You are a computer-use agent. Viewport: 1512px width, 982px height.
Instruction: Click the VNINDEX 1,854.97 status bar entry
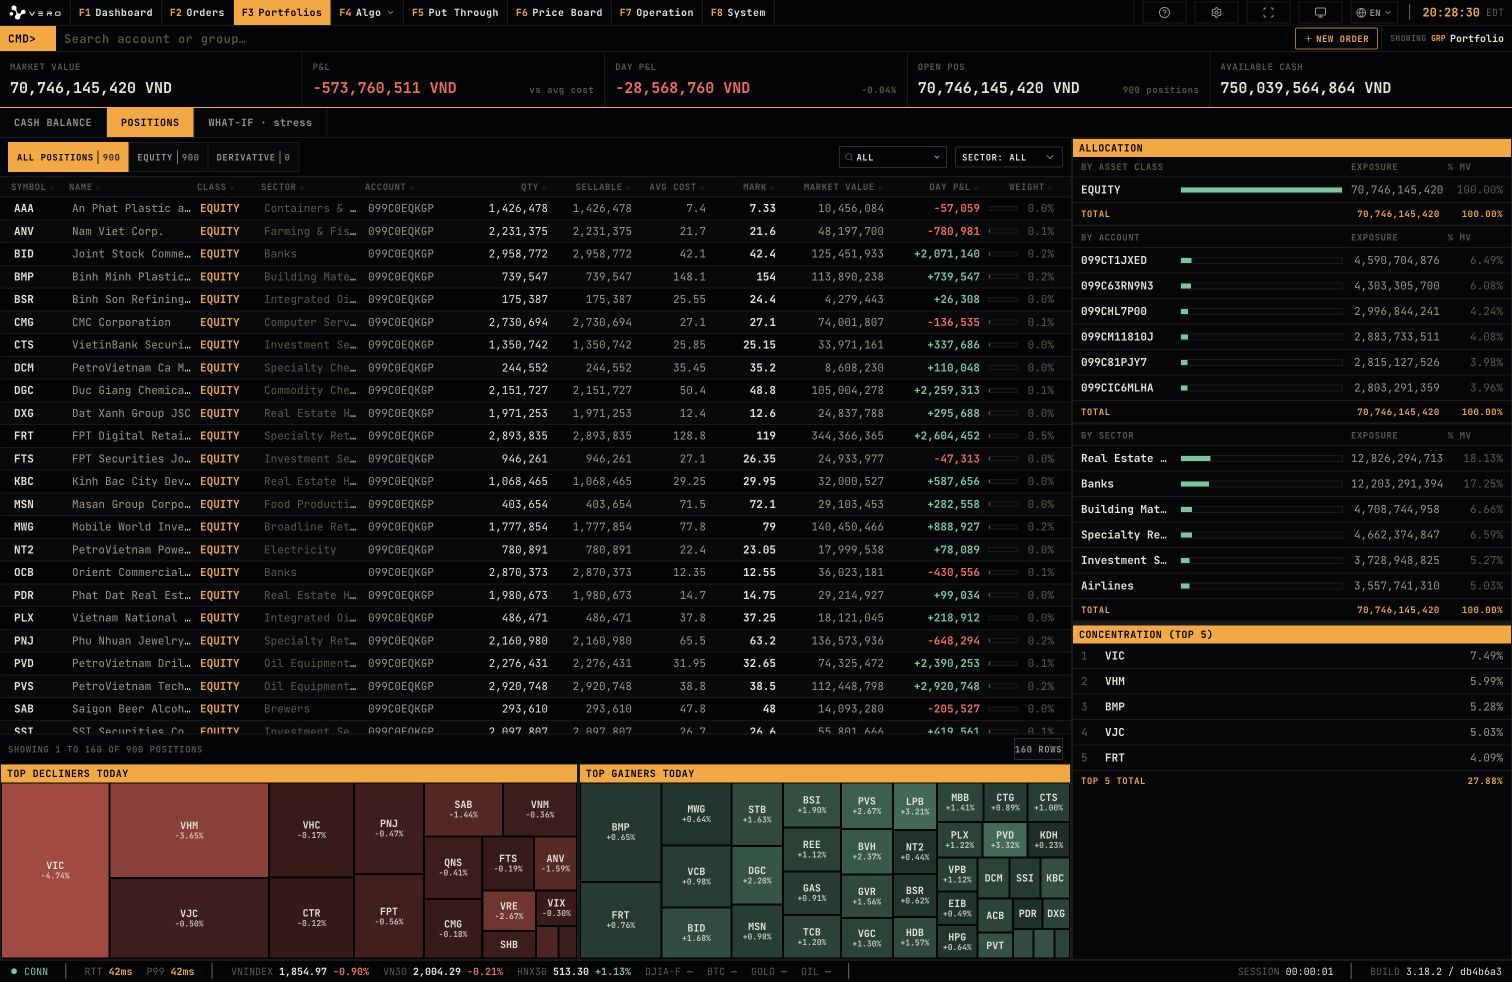pos(300,972)
